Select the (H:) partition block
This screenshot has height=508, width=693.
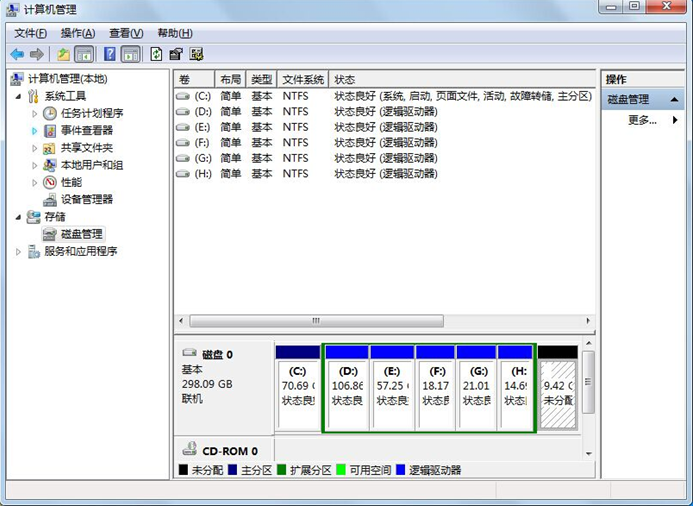515,387
